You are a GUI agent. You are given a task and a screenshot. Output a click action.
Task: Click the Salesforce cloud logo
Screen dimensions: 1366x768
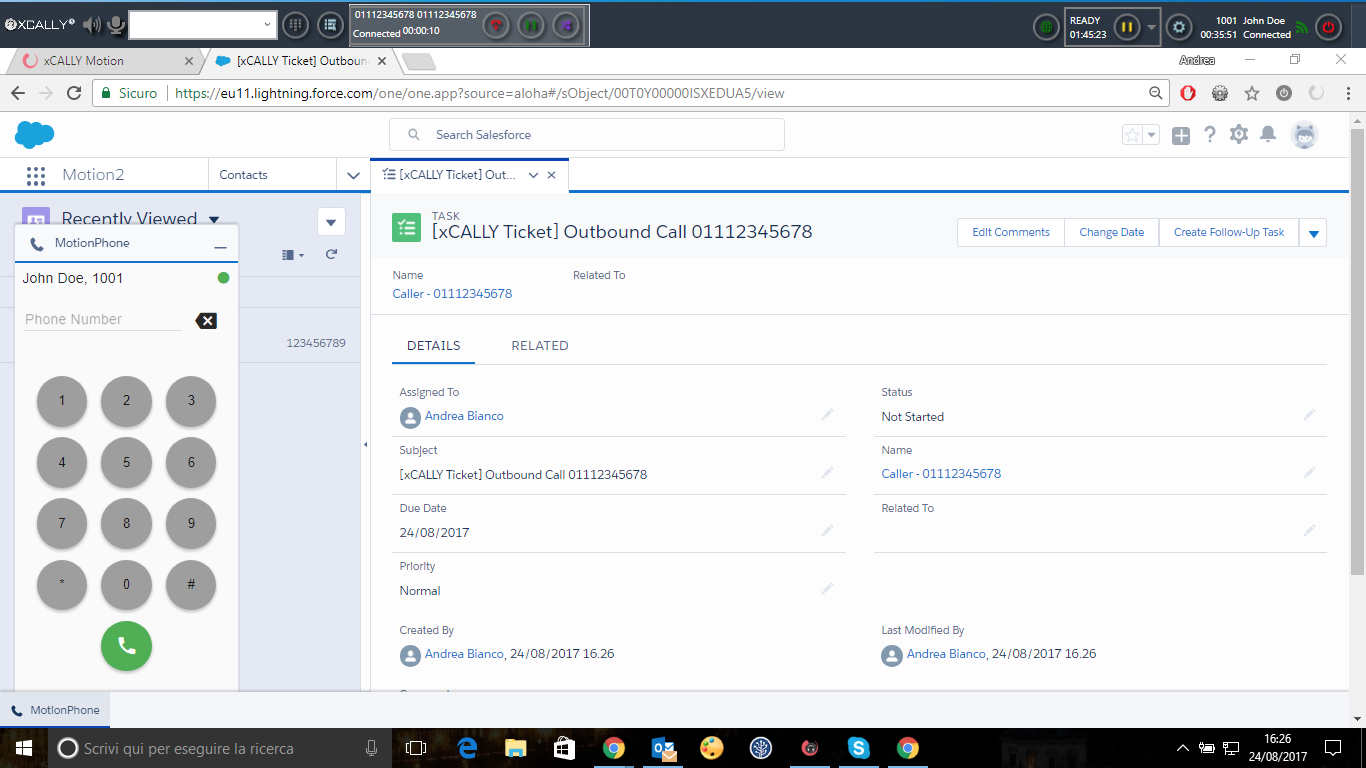coord(34,134)
